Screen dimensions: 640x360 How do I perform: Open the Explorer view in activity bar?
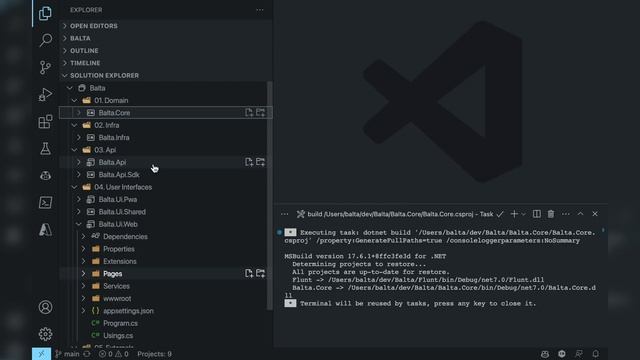tap(45, 13)
